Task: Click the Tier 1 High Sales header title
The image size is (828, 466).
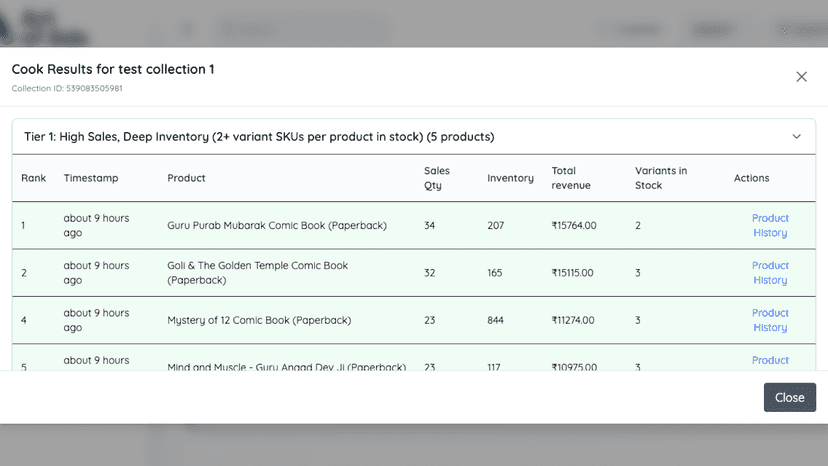Action: (259, 137)
